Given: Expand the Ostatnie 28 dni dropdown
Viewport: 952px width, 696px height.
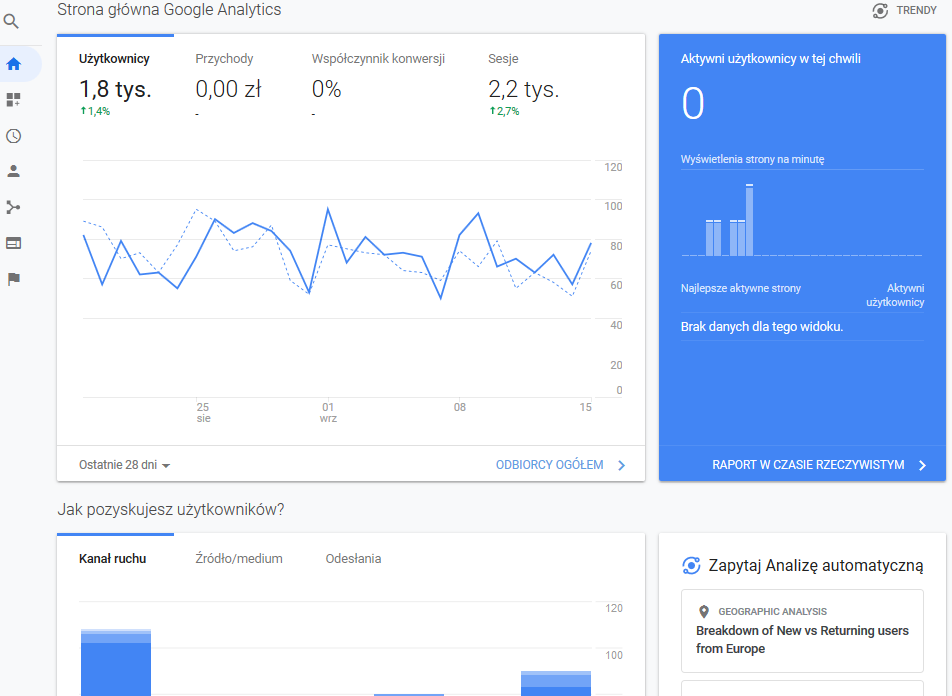Looking at the screenshot, I should click(x=125, y=465).
